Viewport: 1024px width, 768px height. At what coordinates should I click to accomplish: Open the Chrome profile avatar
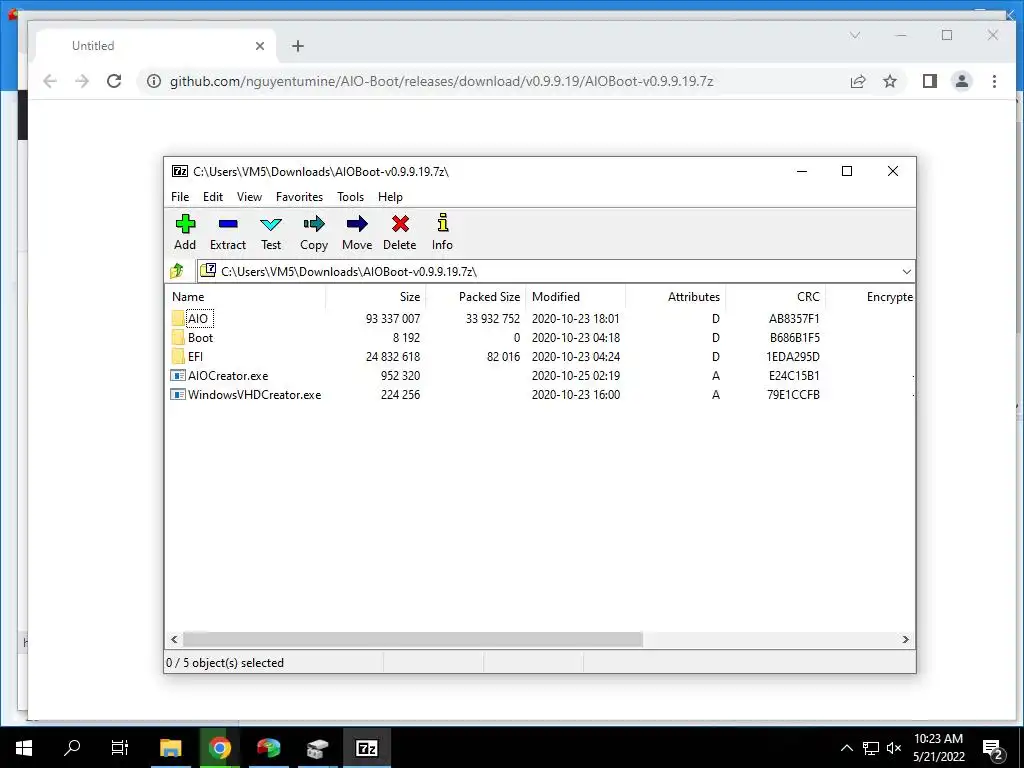(x=962, y=81)
